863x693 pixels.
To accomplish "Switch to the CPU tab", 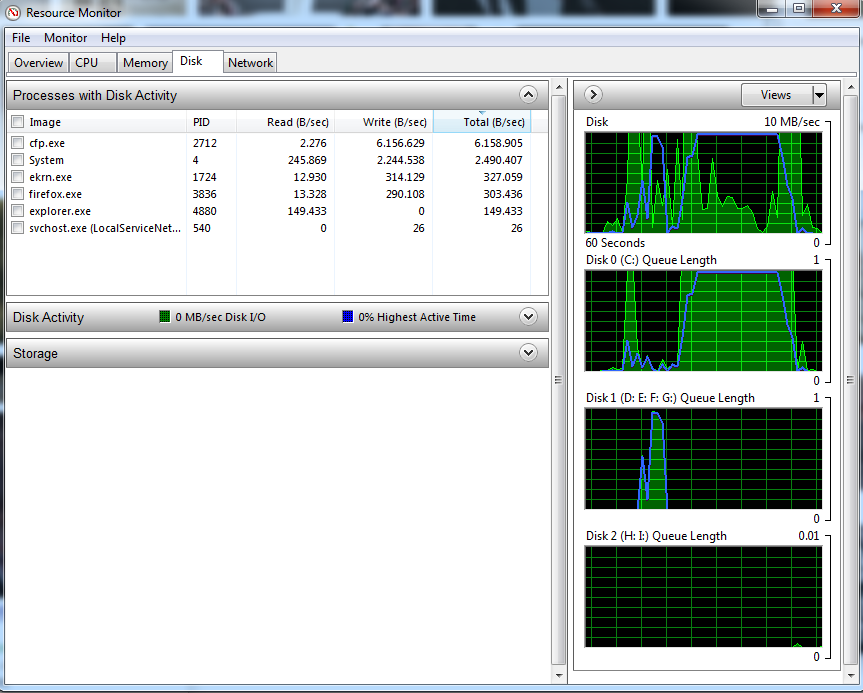I will tap(92, 63).
